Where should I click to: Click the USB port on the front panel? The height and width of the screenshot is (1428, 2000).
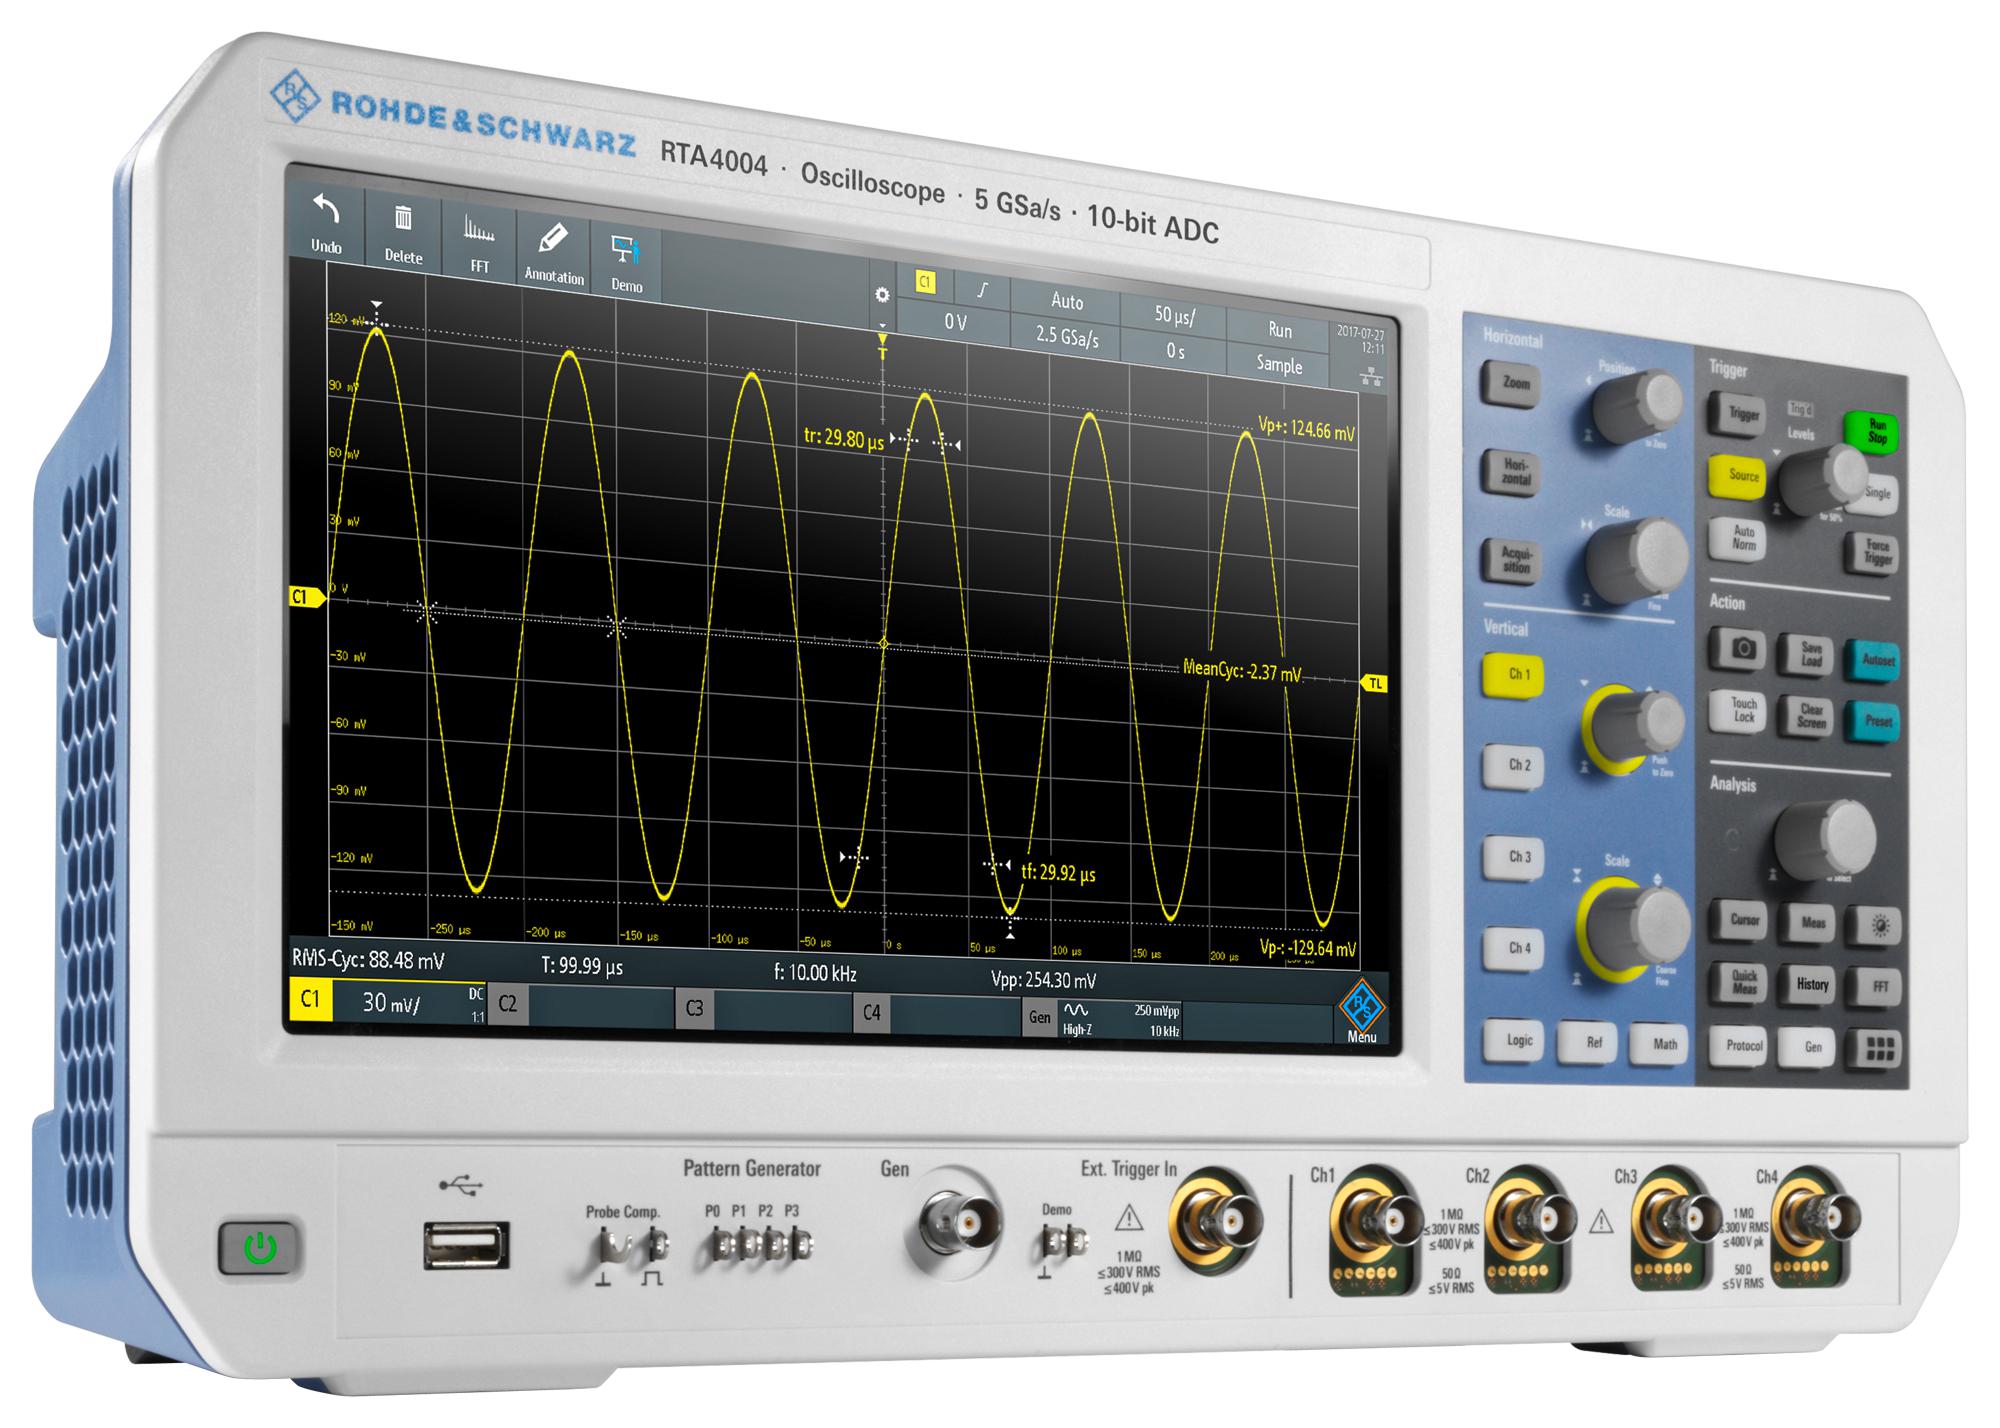[466, 1247]
